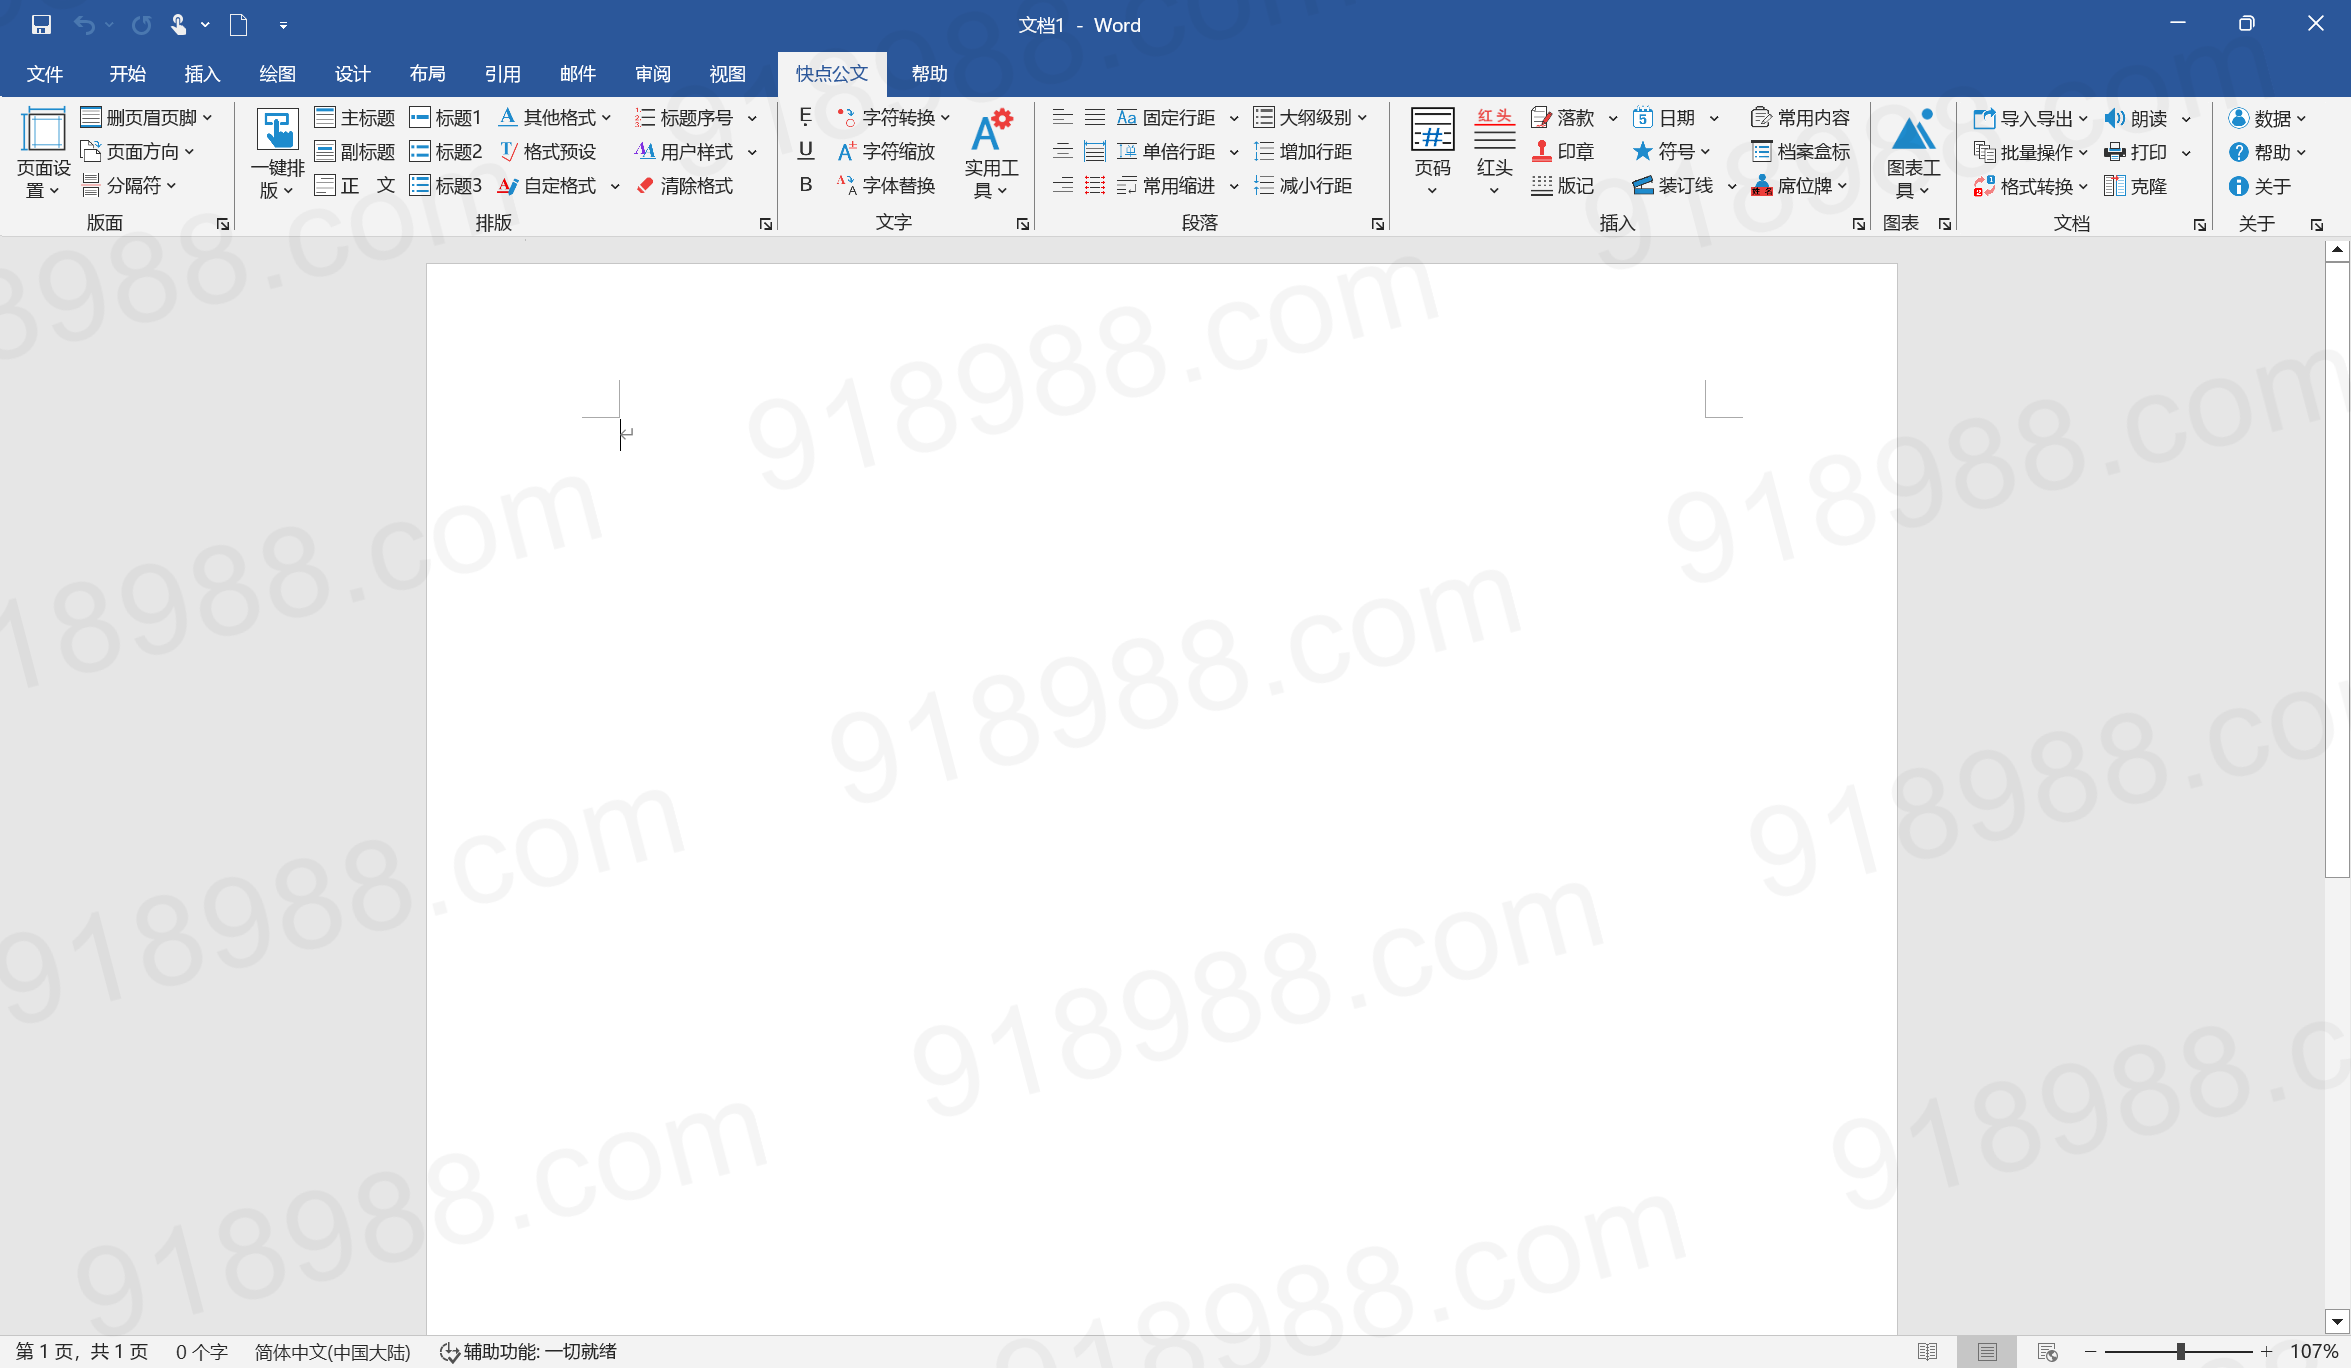Apply the 标题2 heading style
The width and height of the screenshot is (2351, 1368).
click(x=446, y=152)
